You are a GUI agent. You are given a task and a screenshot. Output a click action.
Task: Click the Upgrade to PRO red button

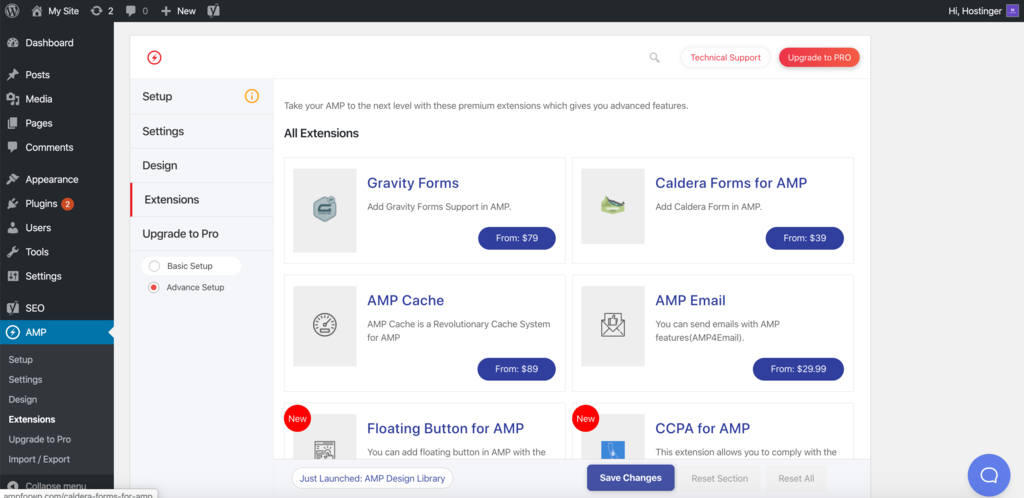click(x=819, y=57)
